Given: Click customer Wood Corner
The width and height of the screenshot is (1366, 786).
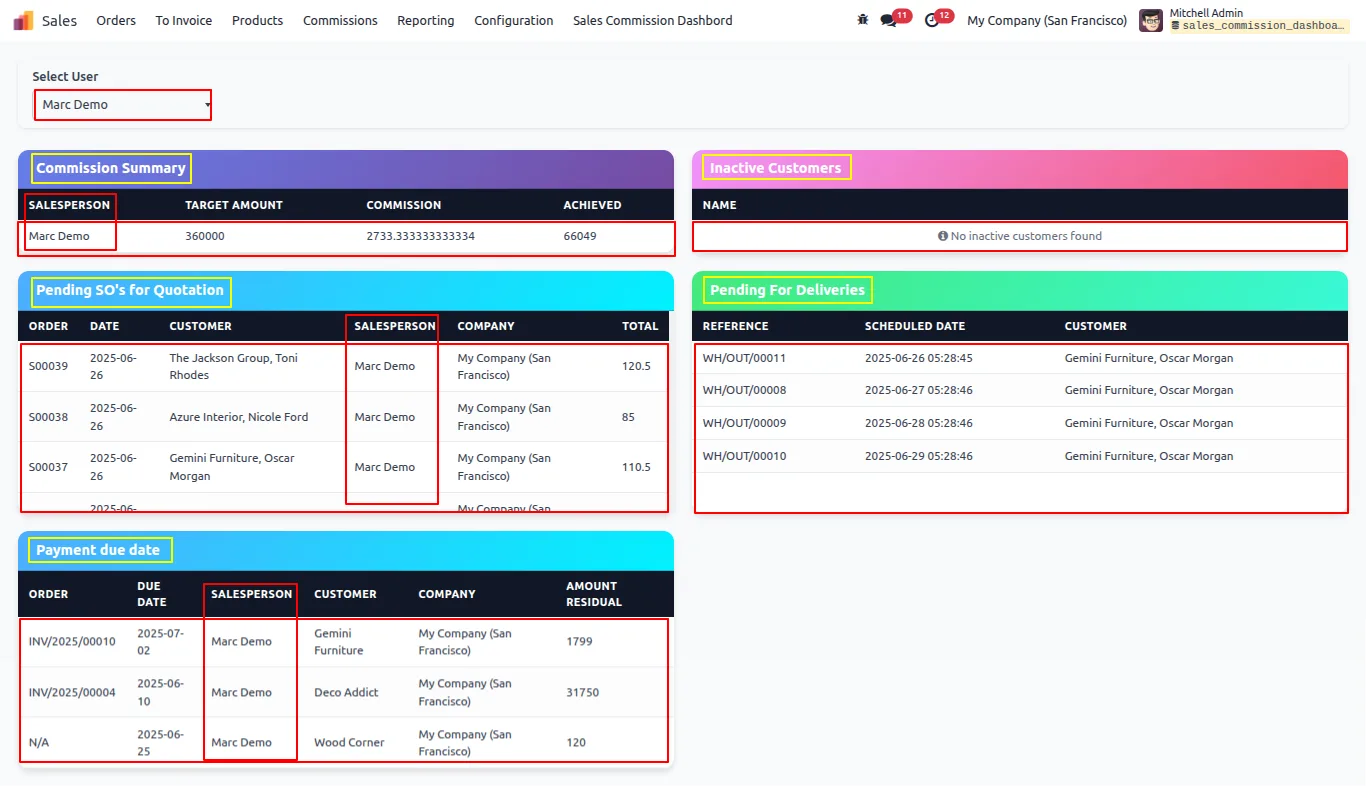Looking at the screenshot, I should click(x=349, y=742).
